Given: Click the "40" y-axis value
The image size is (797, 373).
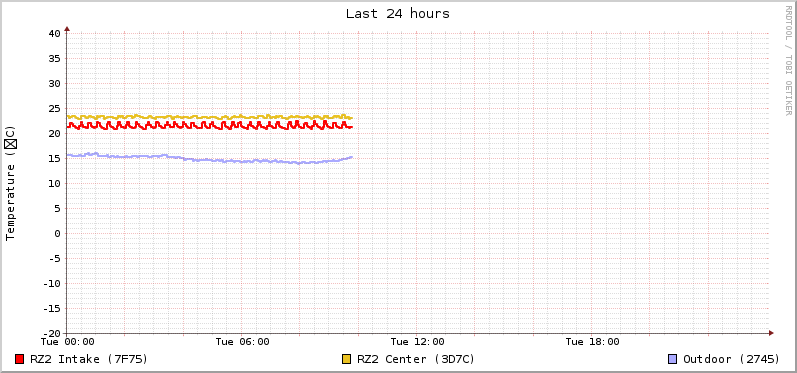Looking at the screenshot, I should pos(54,34).
